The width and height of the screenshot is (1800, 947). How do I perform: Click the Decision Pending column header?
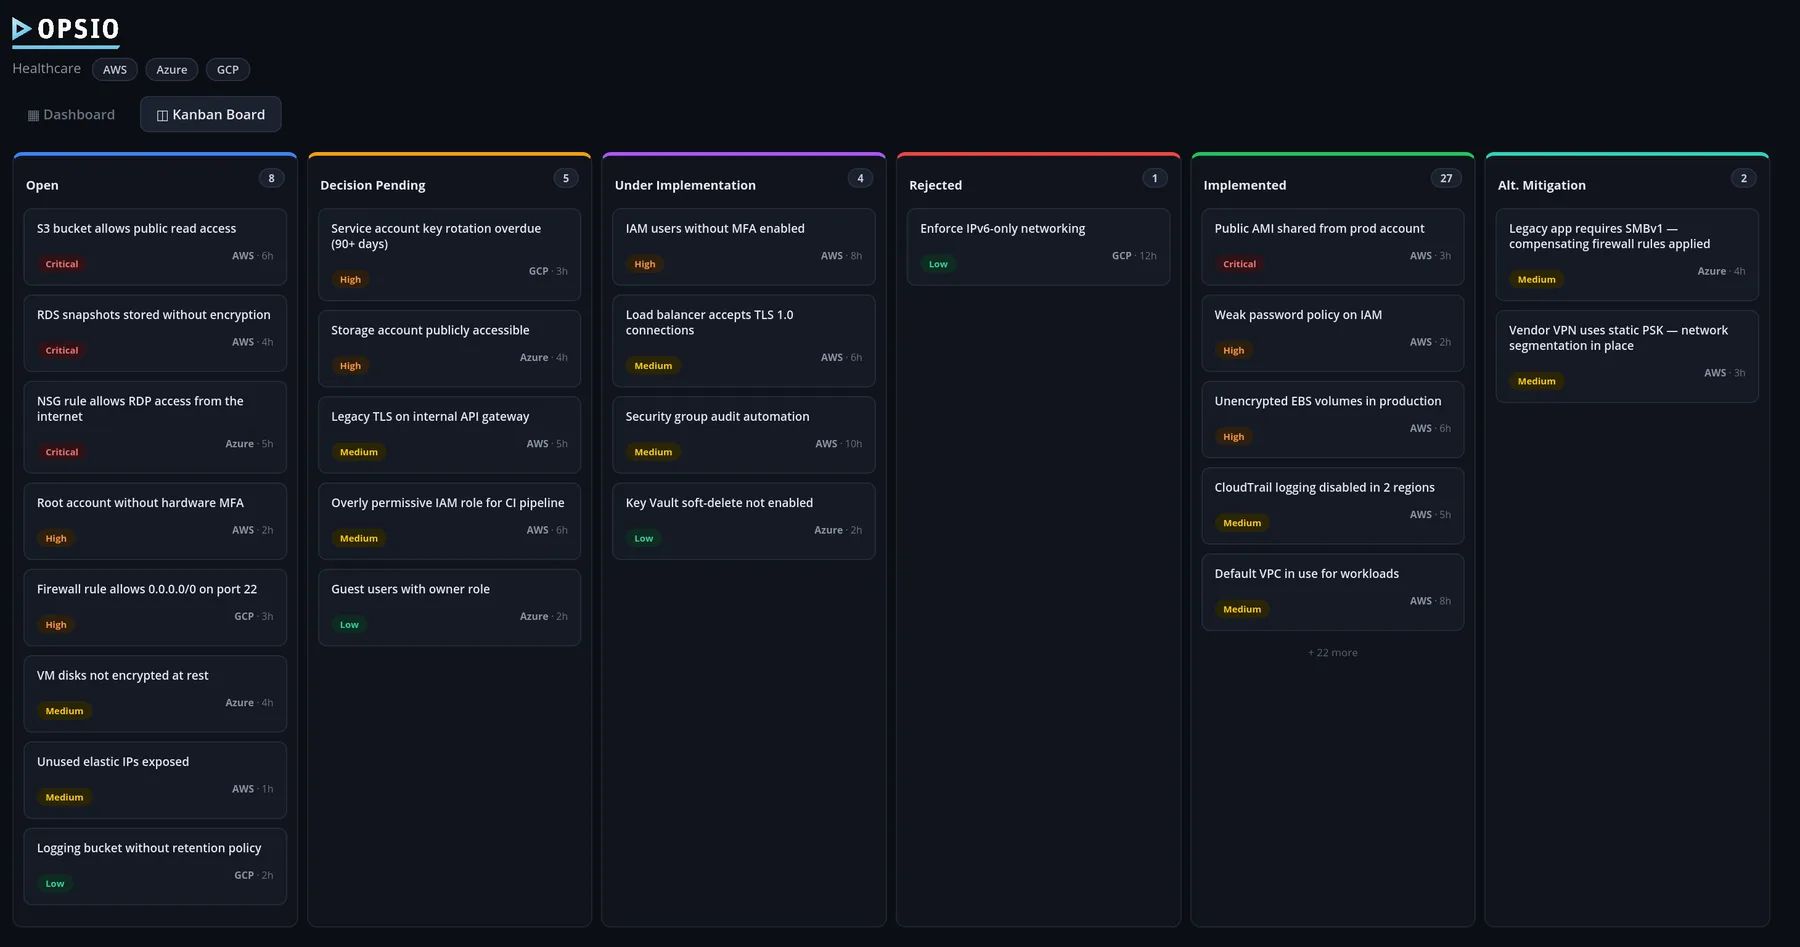373,185
